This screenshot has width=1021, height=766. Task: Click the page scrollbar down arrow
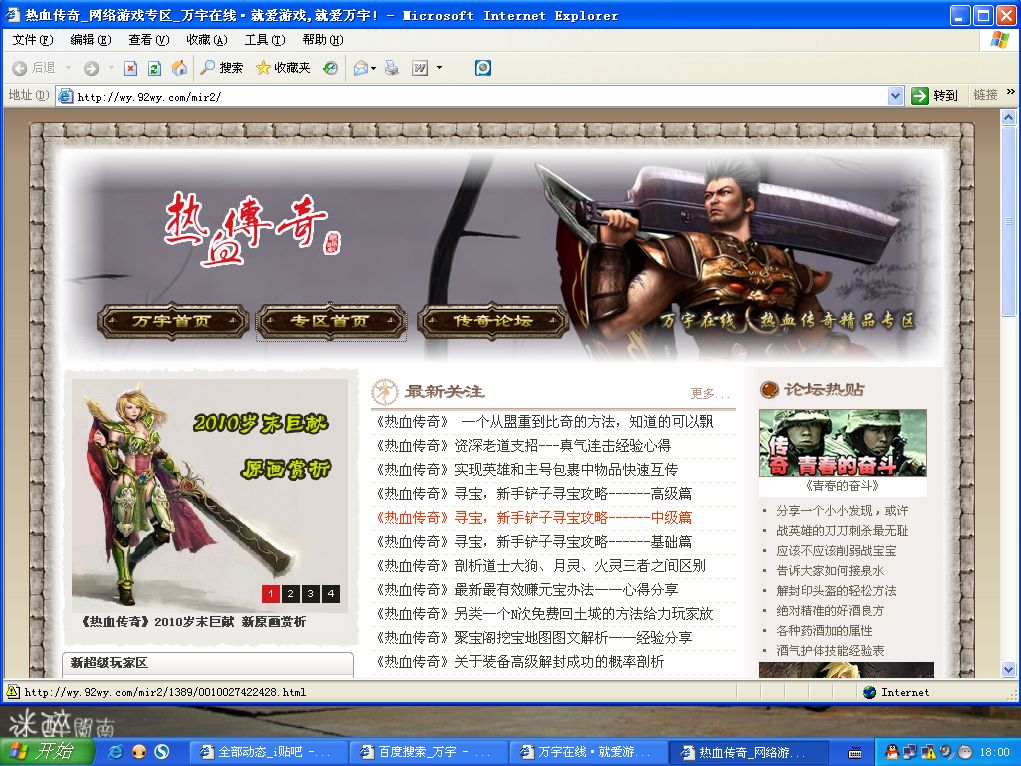tap(1008, 669)
